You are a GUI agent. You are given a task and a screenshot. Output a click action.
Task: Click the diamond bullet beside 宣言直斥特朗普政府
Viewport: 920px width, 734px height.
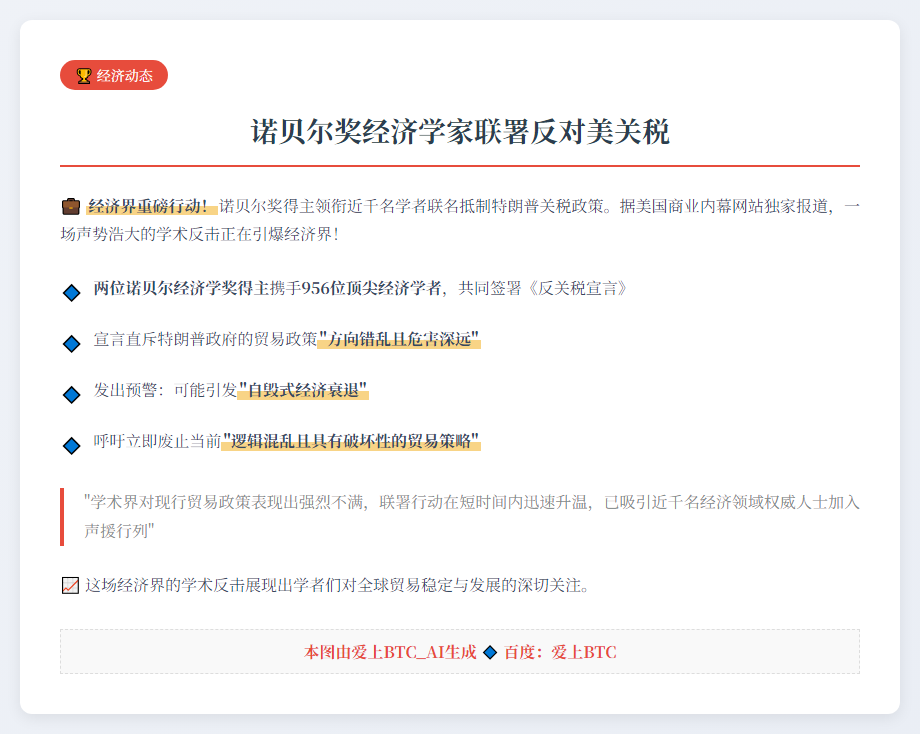pyautogui.click(x=72, y=343)
